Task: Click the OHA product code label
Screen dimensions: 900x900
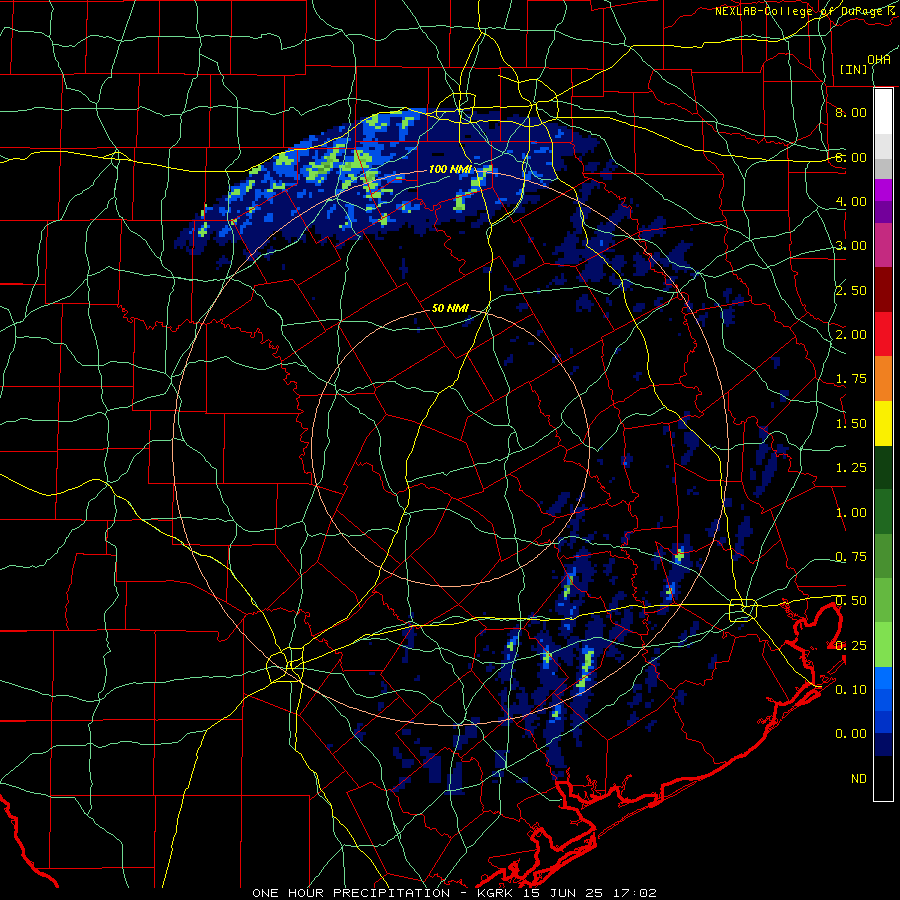Action: tap(879, 59)
